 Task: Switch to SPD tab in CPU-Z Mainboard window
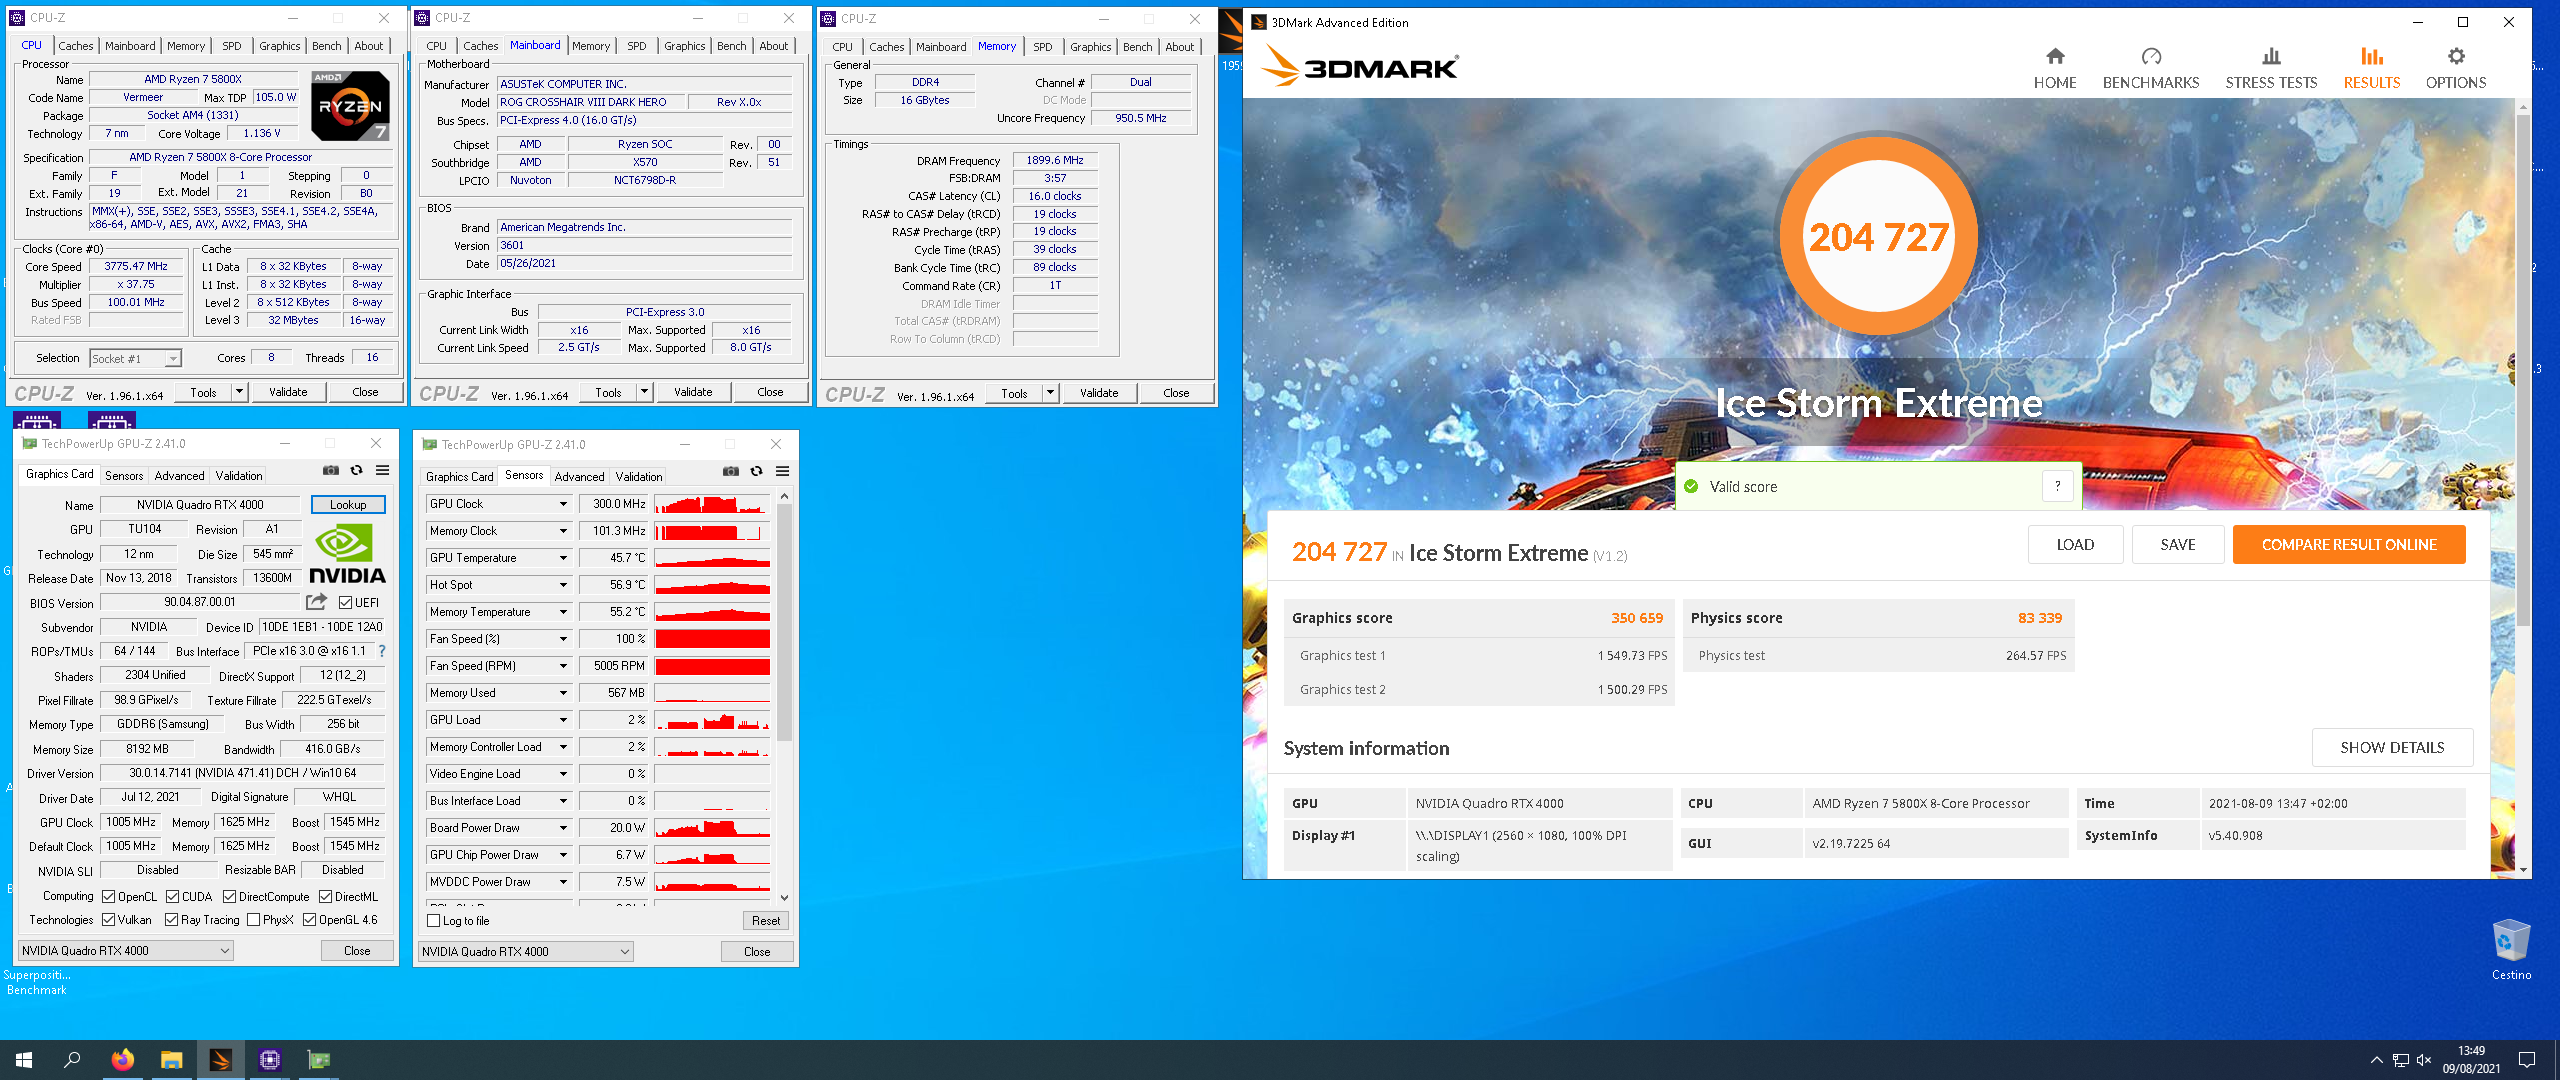pyautogui.click(x=636, y=46)
